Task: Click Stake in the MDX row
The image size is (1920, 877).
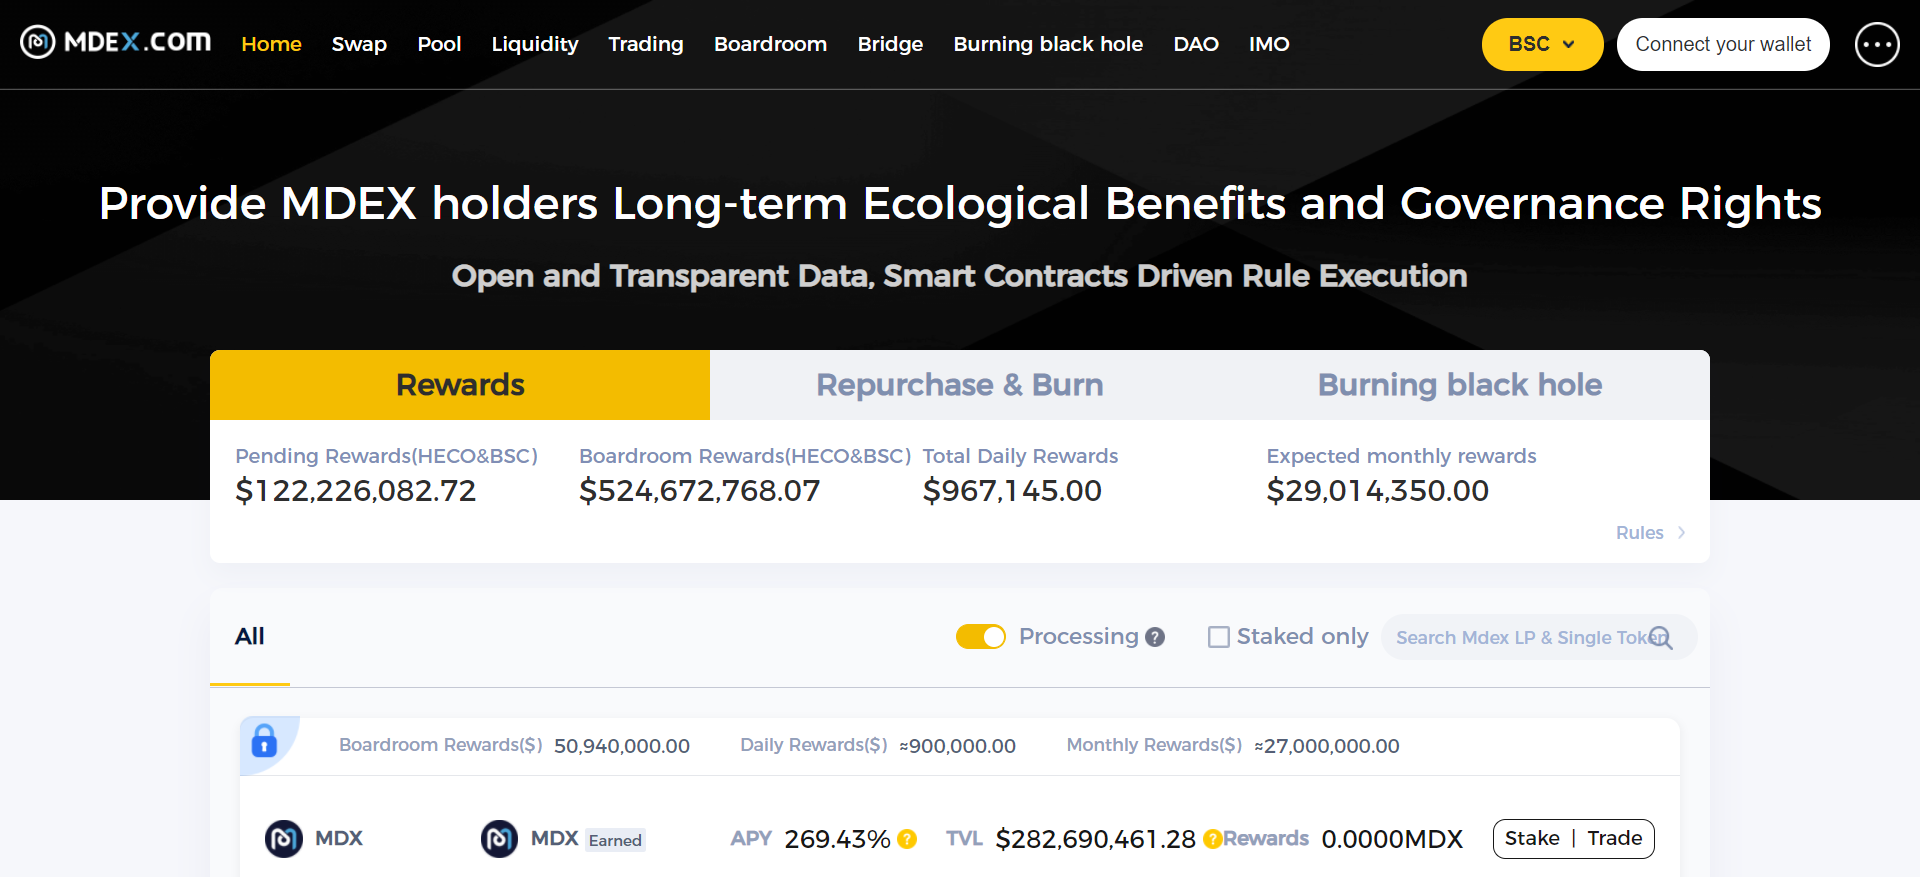Action: tap(1532, 838)
